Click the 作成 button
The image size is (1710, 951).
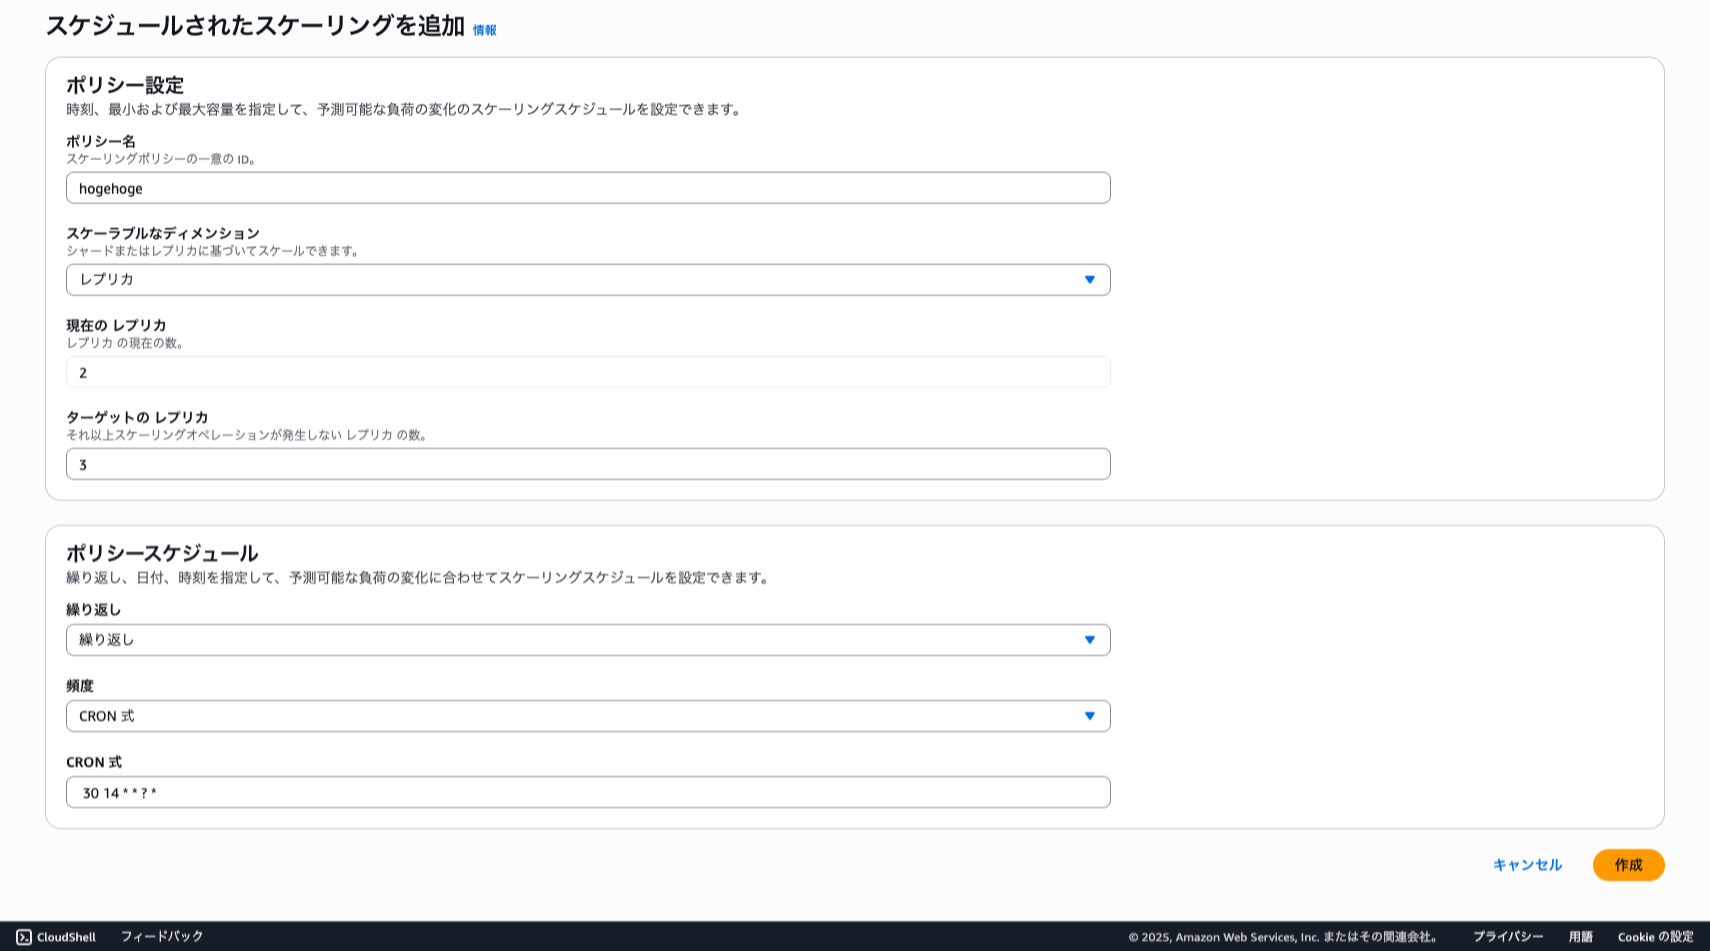coord(1629,865)
